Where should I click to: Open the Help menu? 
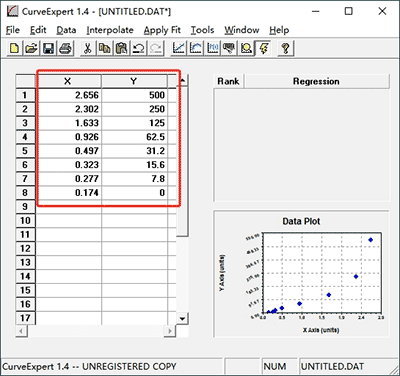tap(279, 30)
